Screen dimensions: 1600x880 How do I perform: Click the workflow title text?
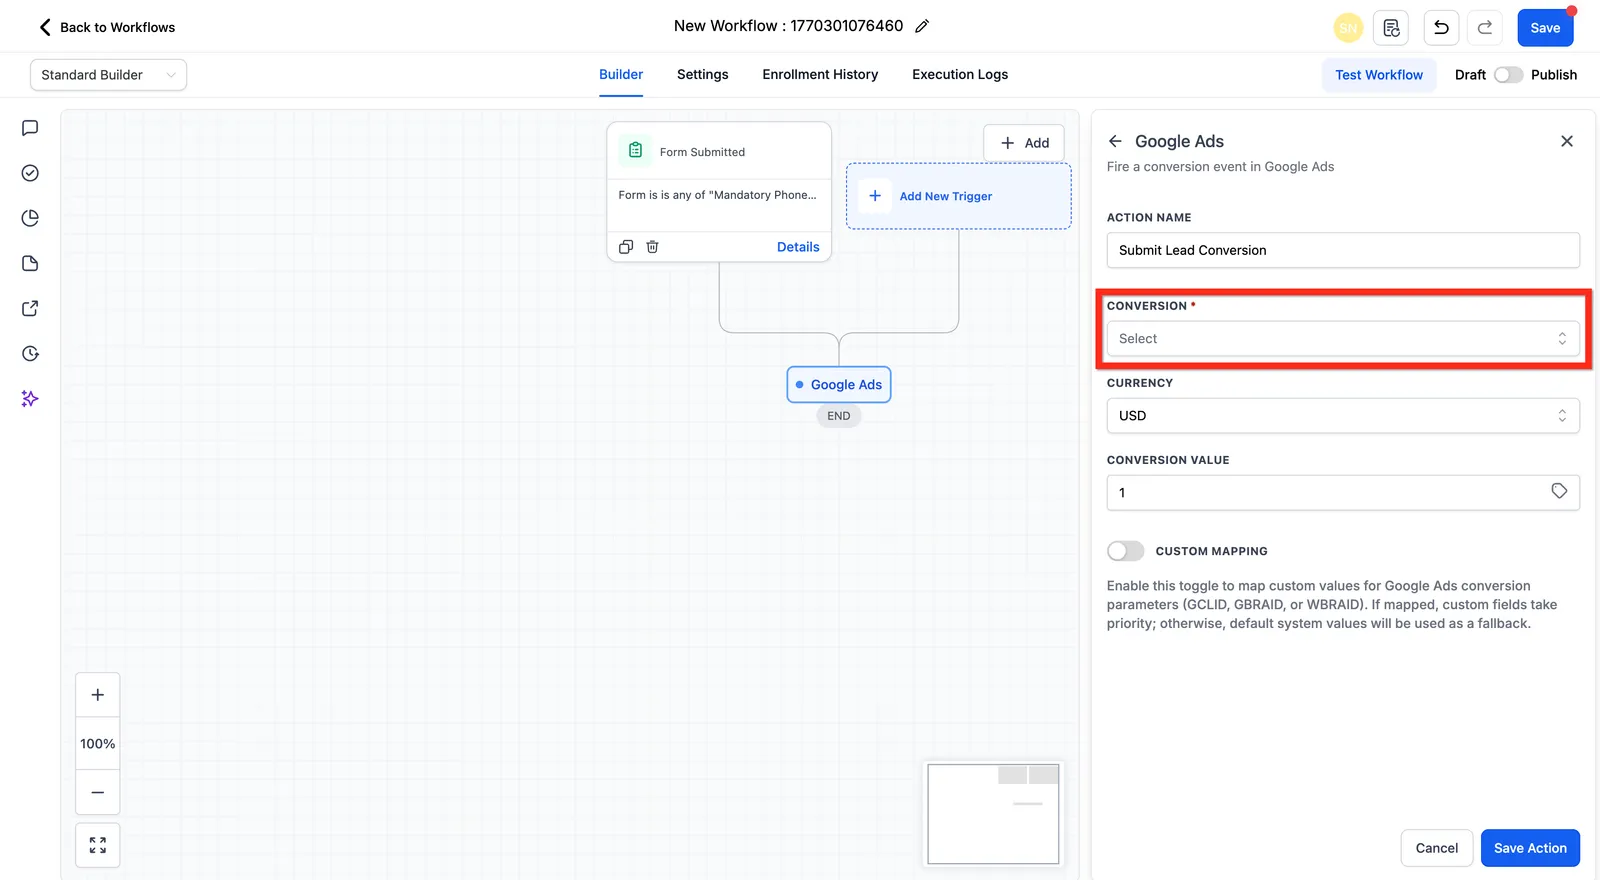coord(788,26)
